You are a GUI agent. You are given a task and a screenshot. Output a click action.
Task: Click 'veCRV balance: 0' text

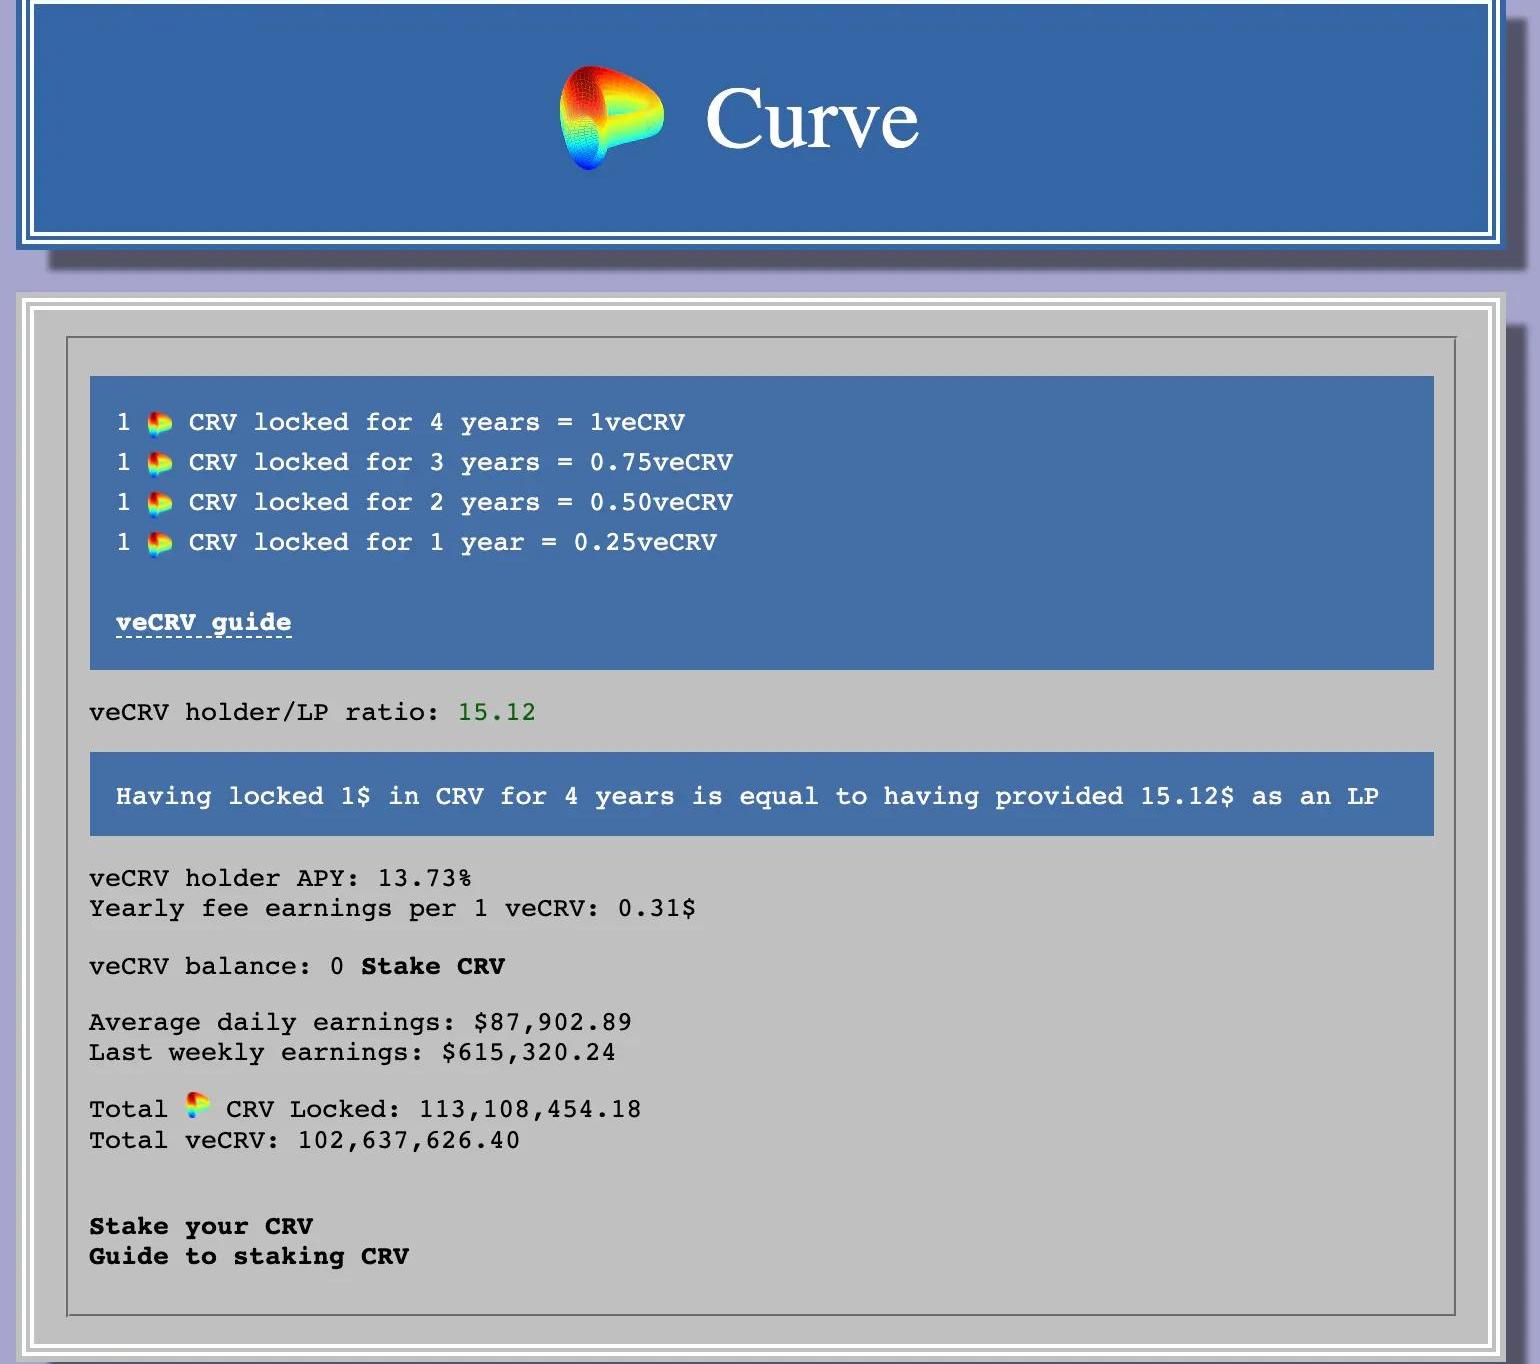point(216,966)
